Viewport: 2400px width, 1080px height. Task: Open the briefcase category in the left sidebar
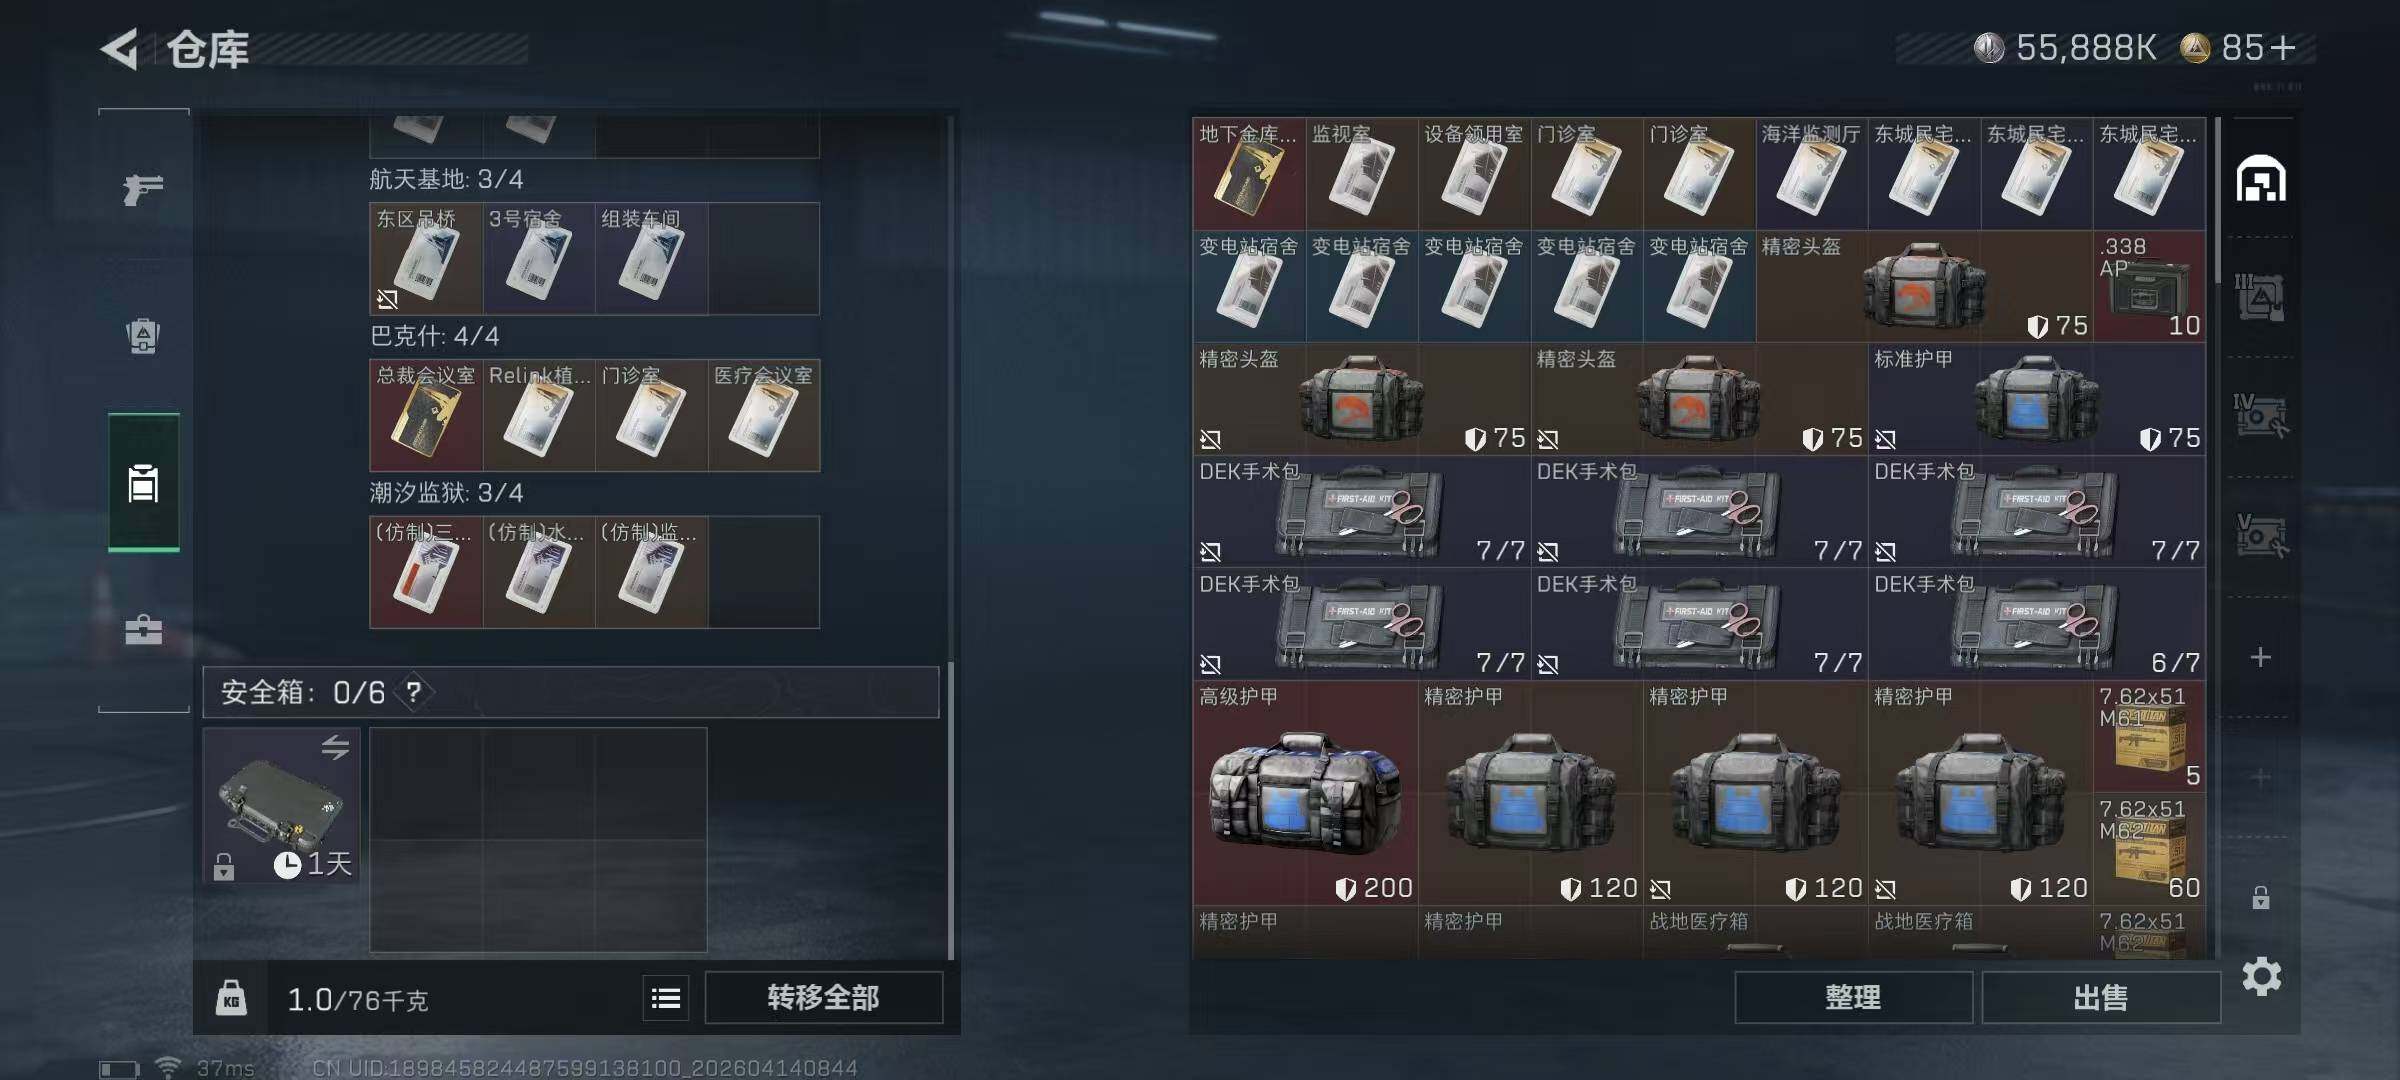[143, 630]
